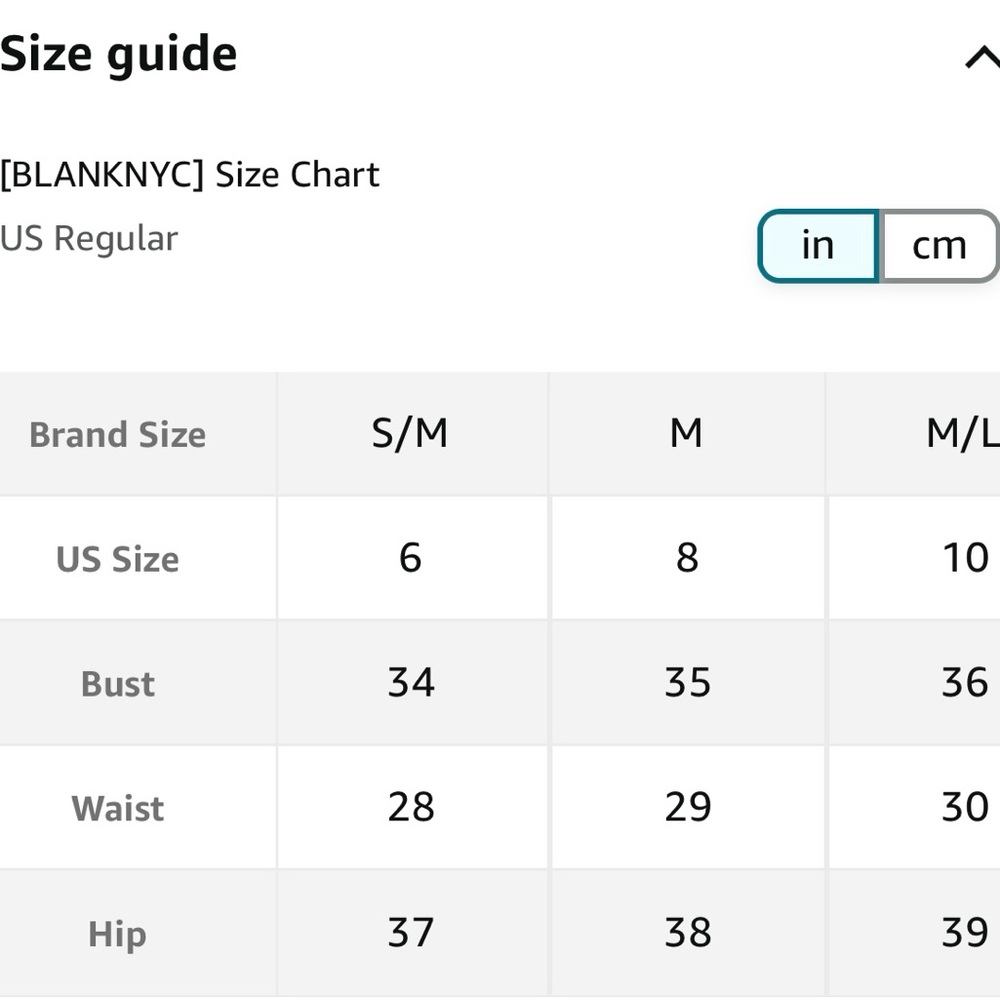This screenshot has height=1000, width=1000.
Task: Click the S/M brand size column
Action: tap(410, 434)
